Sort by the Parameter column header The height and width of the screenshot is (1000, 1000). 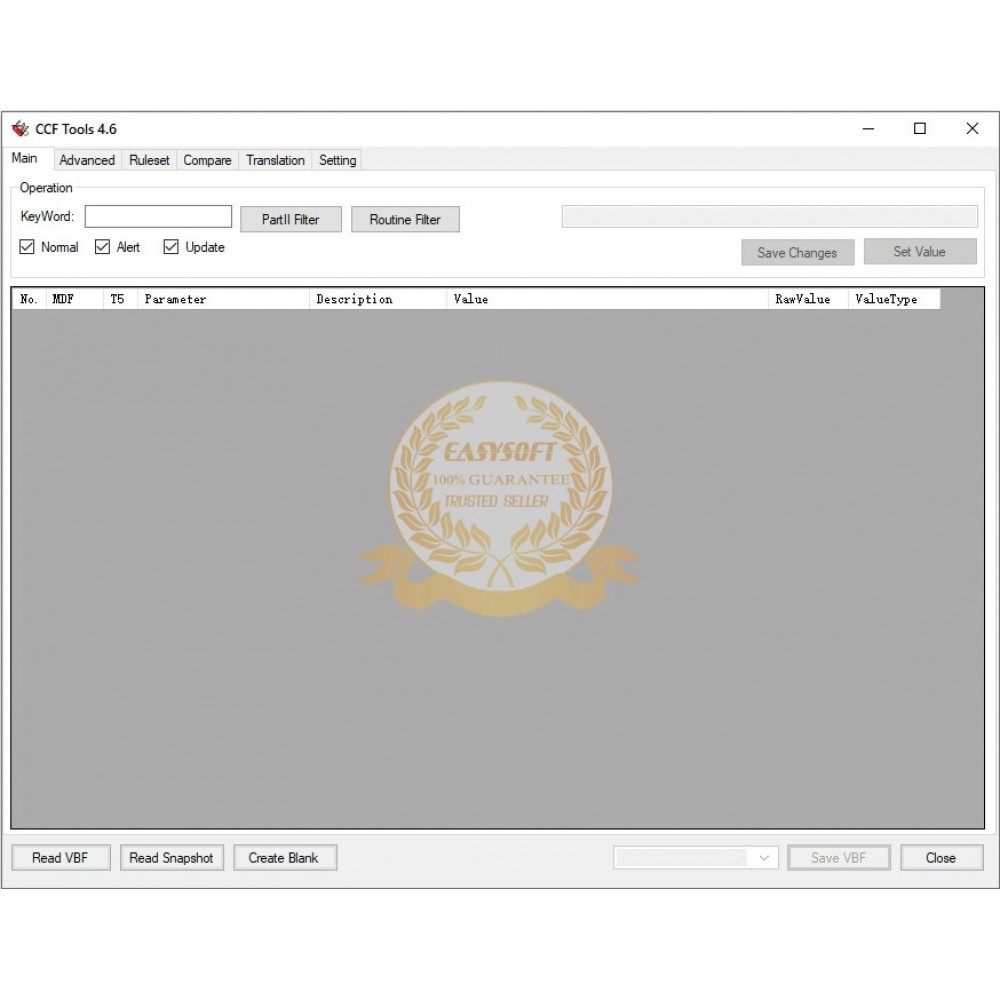pyautogui.click(x=223, y=299)
